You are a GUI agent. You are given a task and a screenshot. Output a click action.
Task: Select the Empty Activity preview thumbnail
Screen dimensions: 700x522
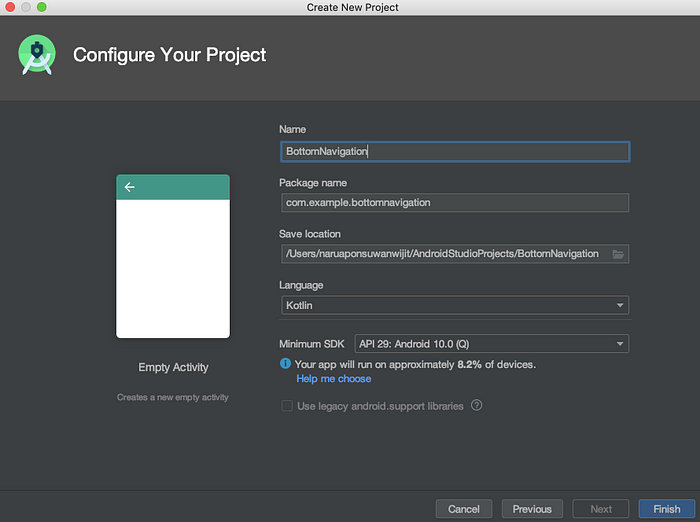[173, 256]
